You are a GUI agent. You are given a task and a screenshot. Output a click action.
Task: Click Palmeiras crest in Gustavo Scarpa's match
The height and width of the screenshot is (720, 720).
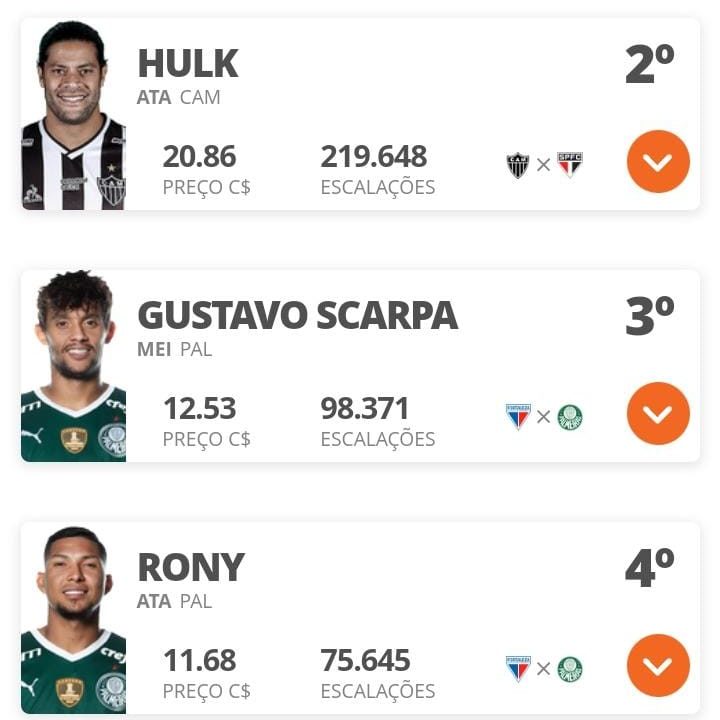[570, 417]
